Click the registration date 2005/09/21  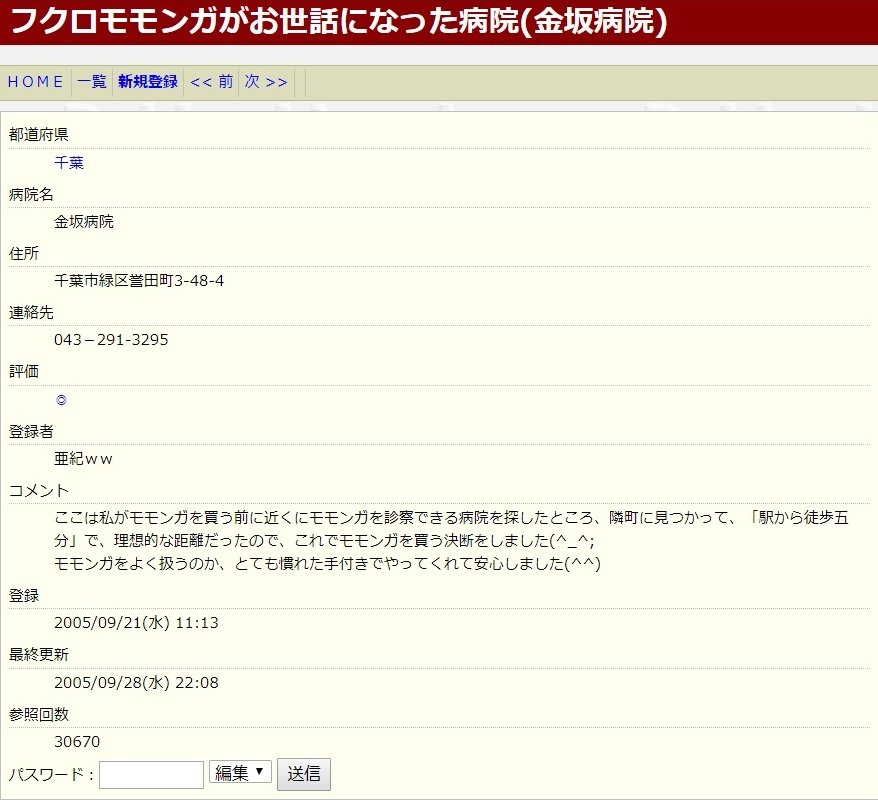coord(136,623)
